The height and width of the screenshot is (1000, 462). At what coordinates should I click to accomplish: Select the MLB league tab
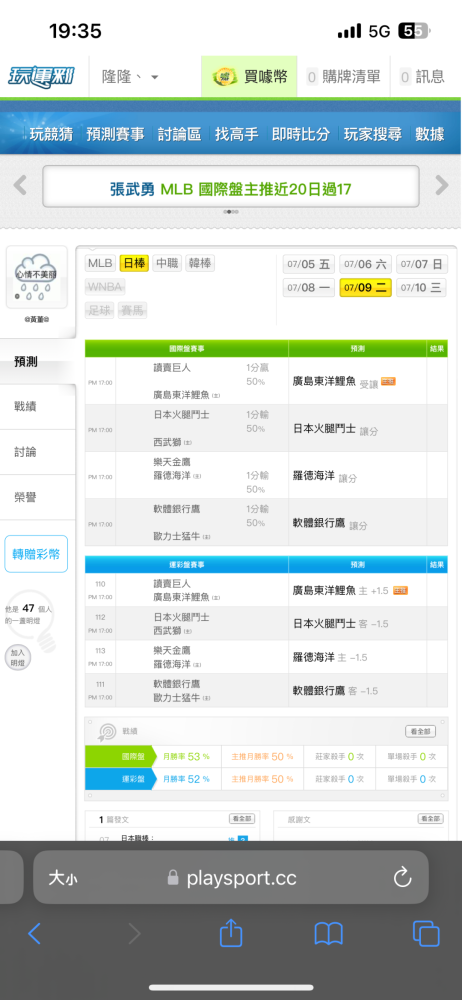point(100,263)
